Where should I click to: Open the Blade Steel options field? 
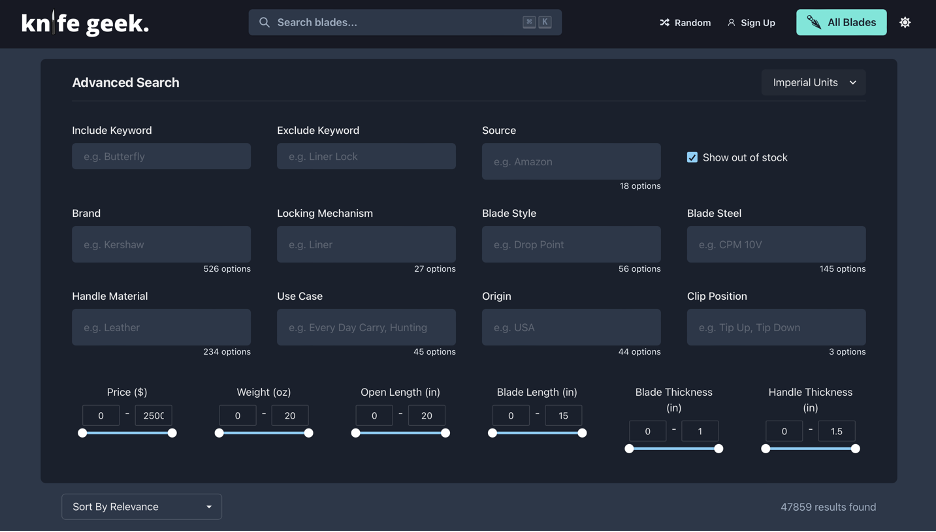[x=776, y=244]
